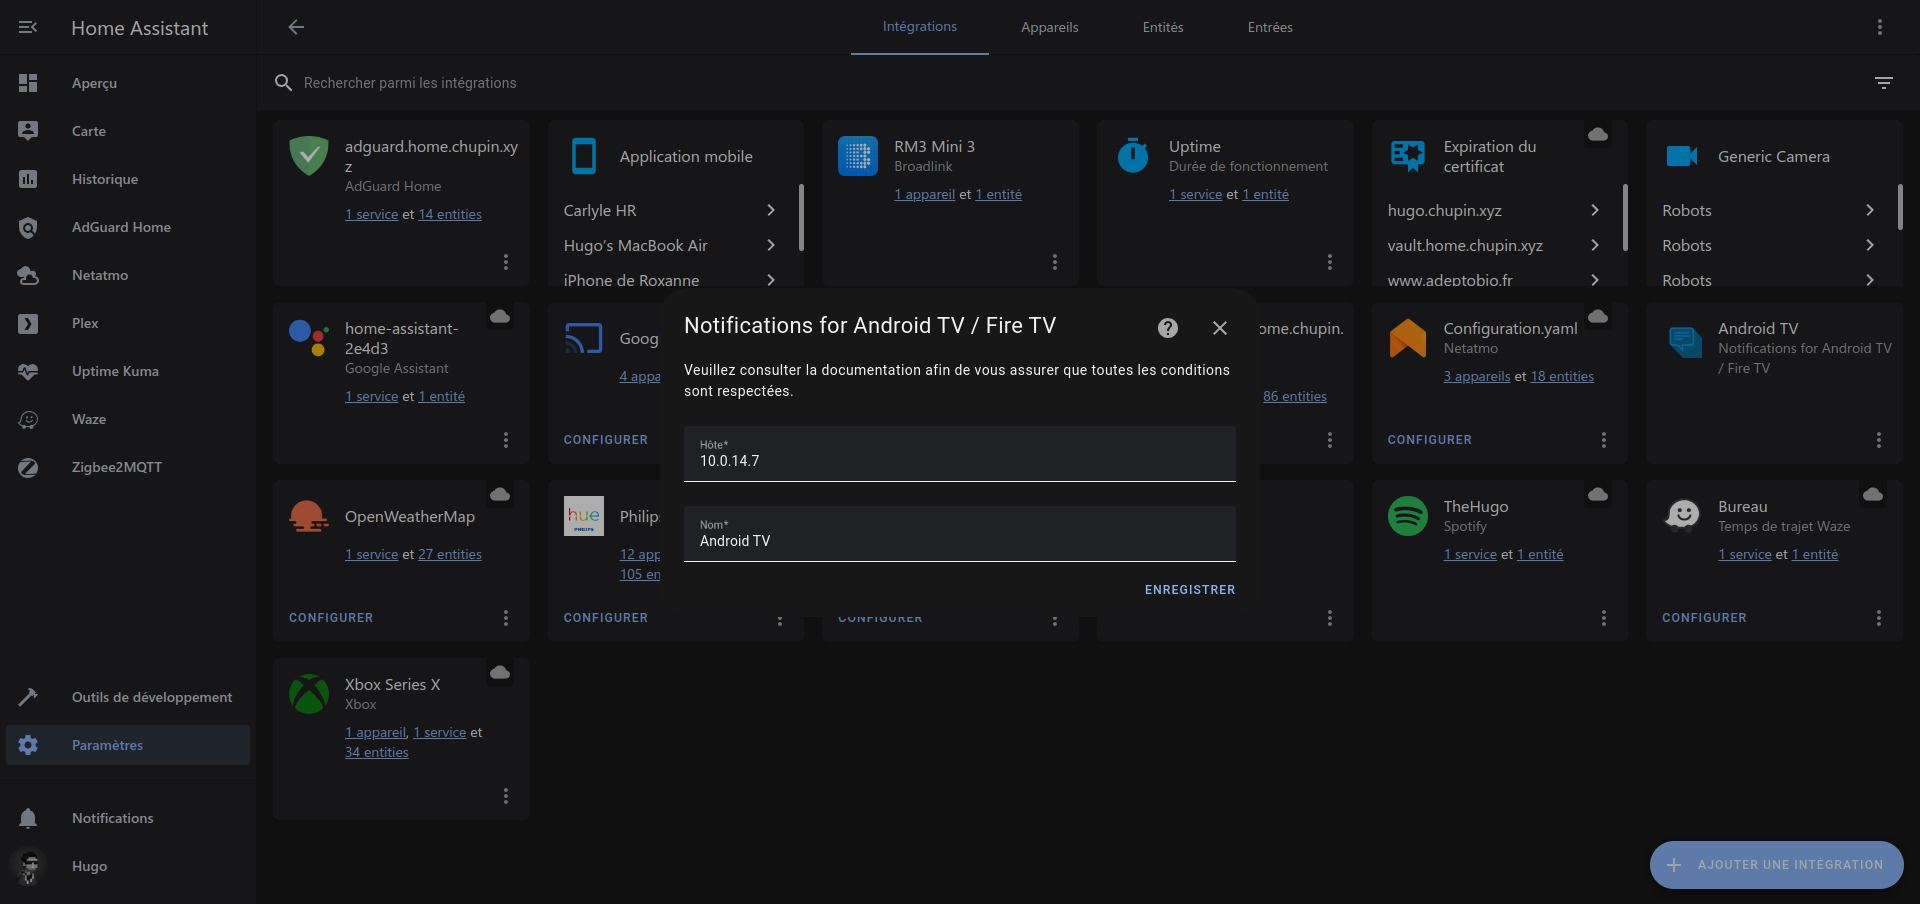Expand hugo.chupin.xyz certificate entry
1920x904 pixels.
(1494, 210)
